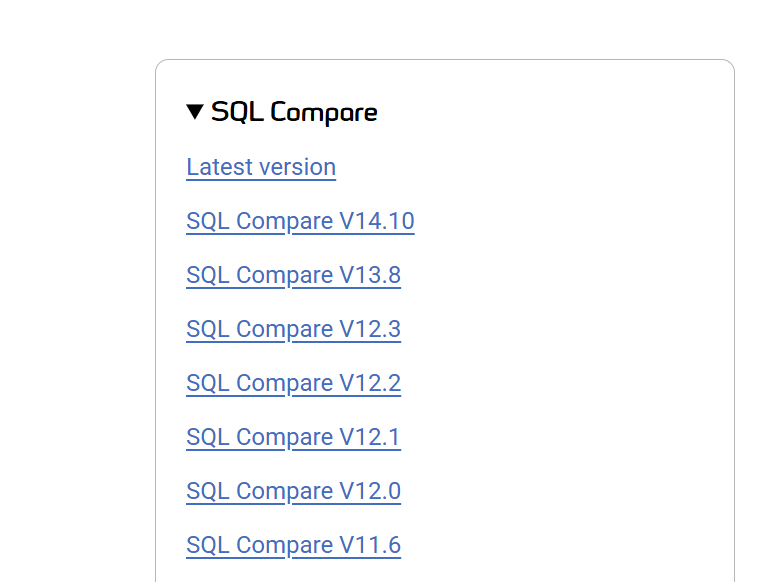Follow the first link under SQL Compare
The image size is (778, 582).
point(261,167)
